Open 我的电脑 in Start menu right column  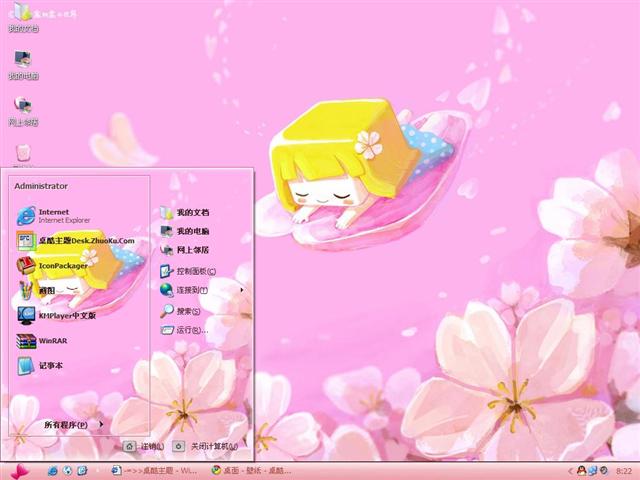(x=185, y=231)
